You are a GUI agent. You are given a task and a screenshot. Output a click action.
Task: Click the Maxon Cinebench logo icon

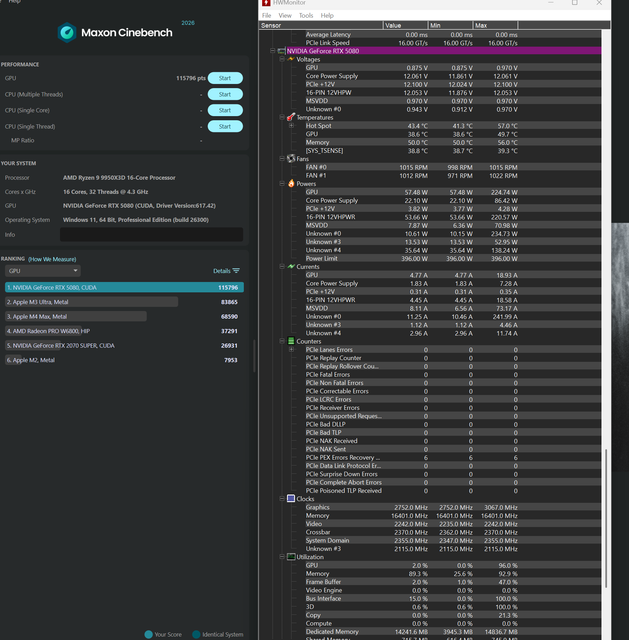click(x=67, y=33)
